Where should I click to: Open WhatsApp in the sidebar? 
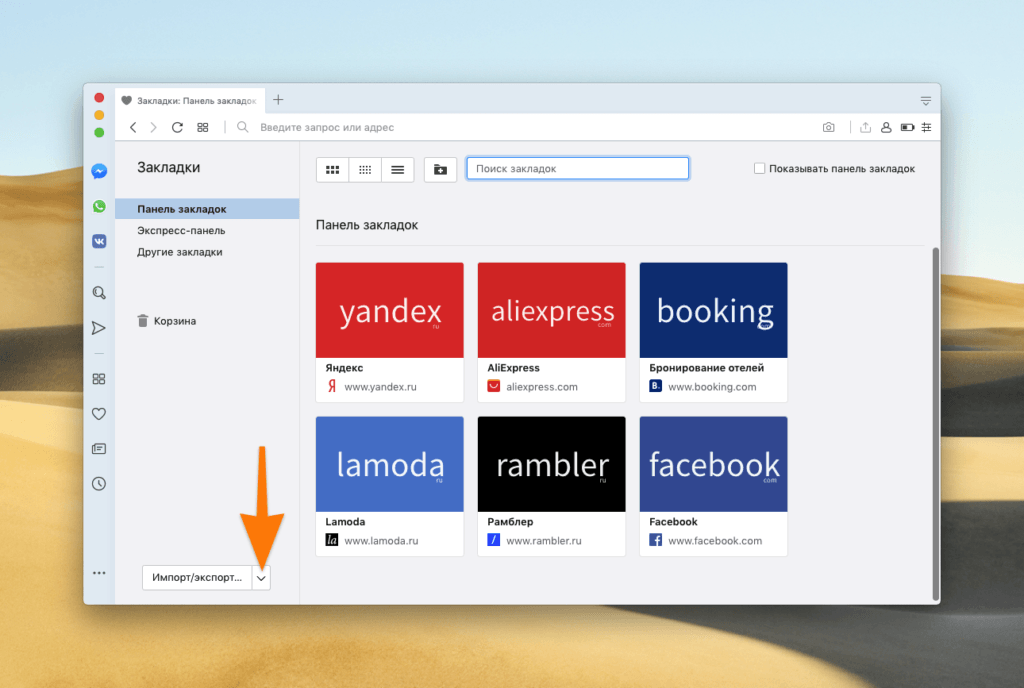pyautogui.click(x=99, y=206)
